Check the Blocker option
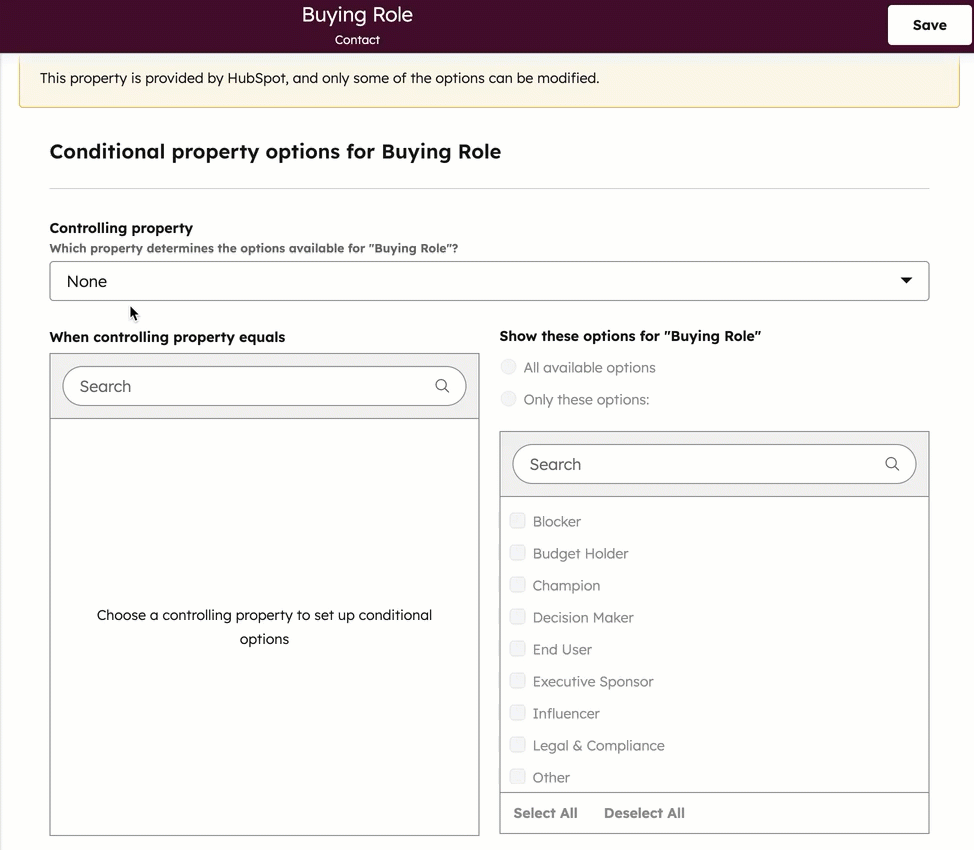The image size is (974, 850). click(518, 521)
